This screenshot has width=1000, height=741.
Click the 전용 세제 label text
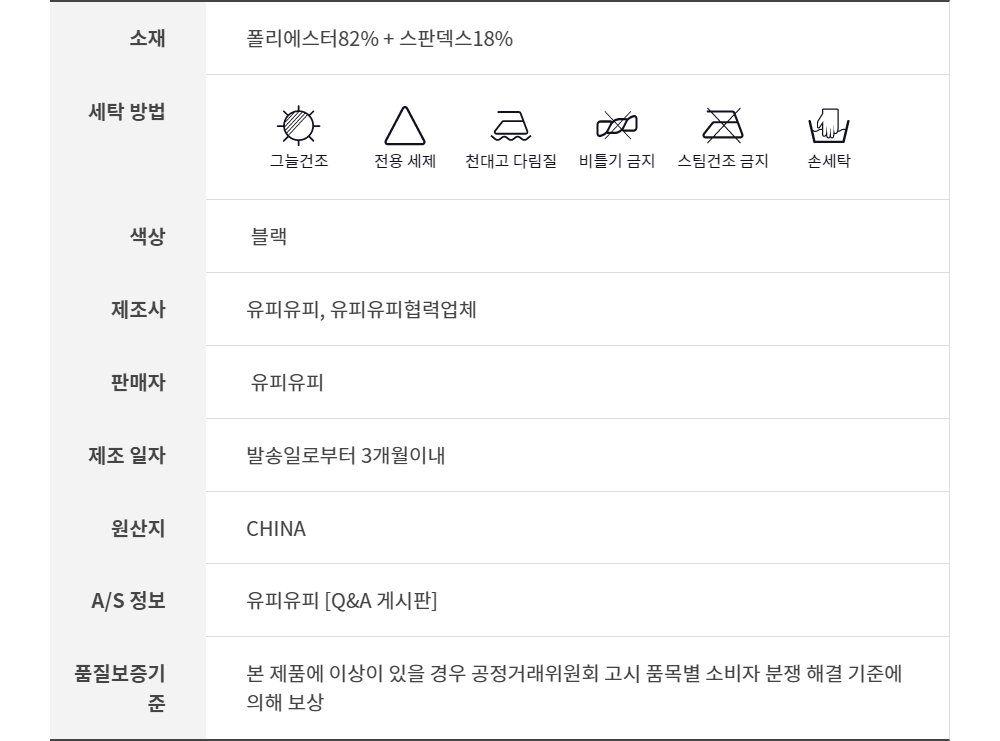pos(405,161)
